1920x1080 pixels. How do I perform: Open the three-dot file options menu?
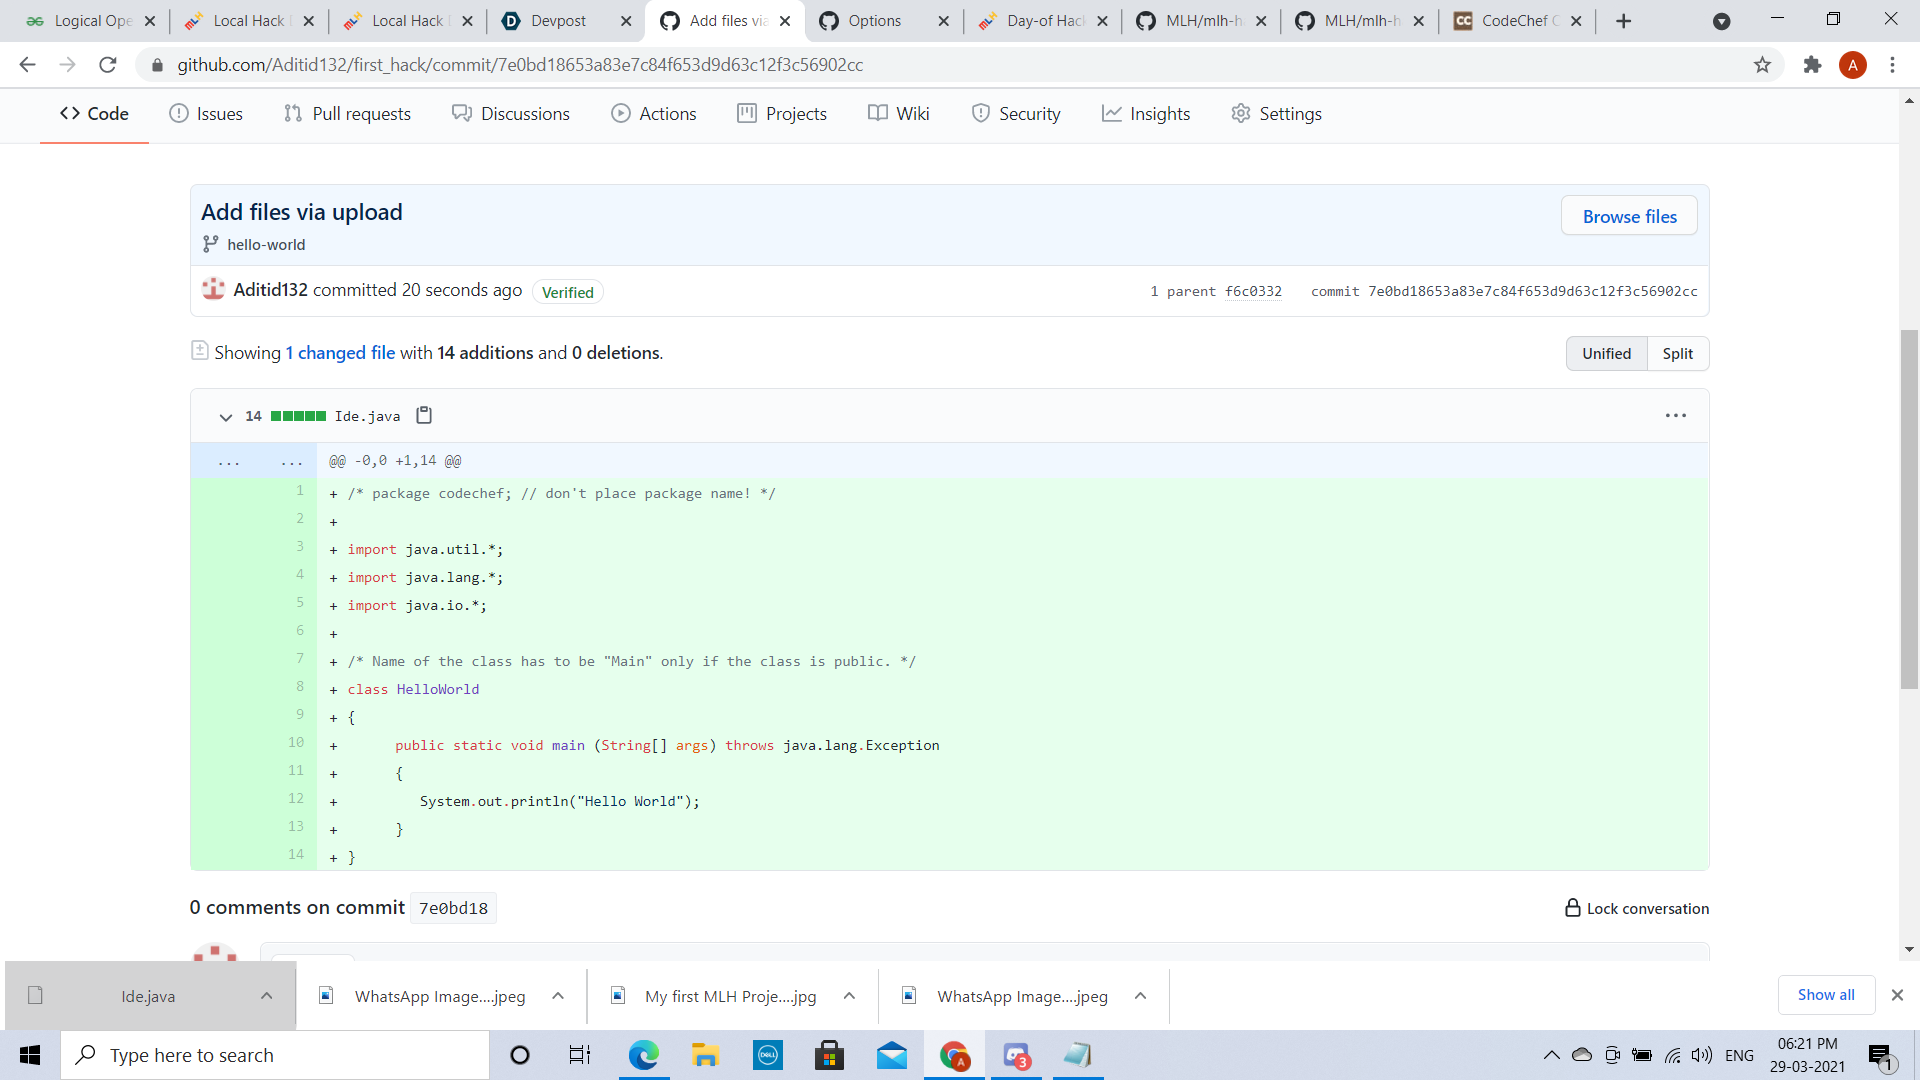(1676, 415)
